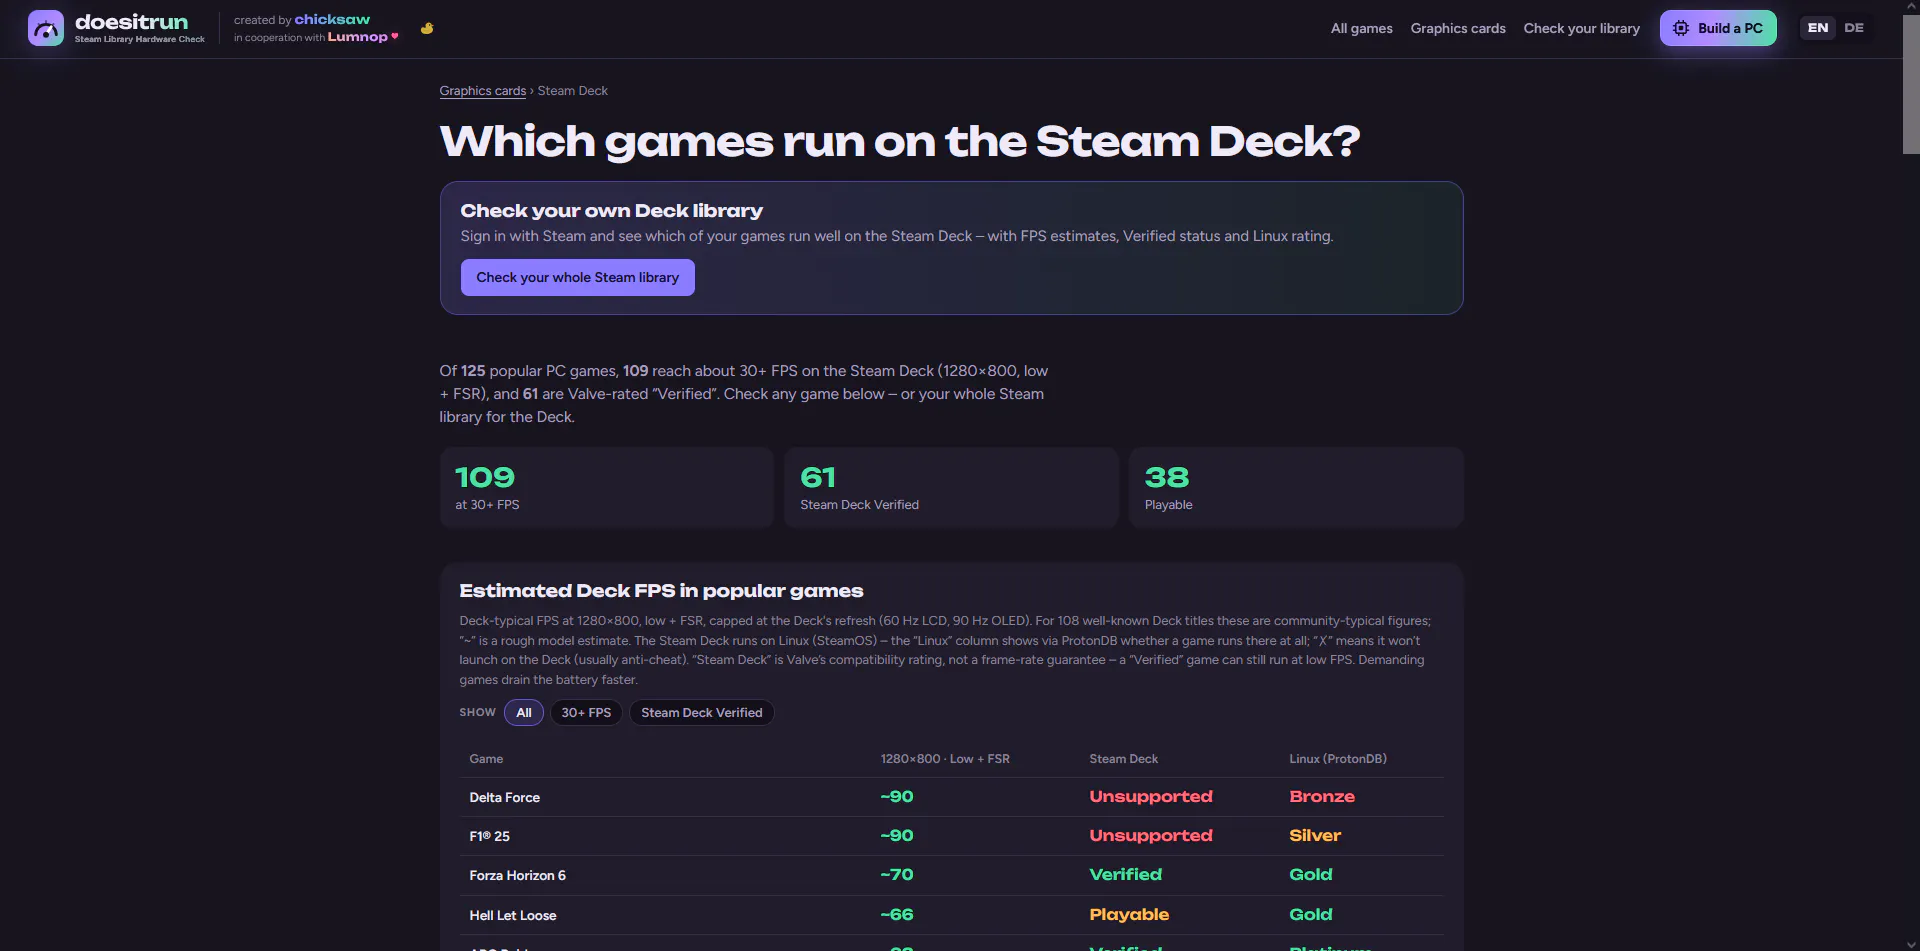Screen dimensions: 1920x951
Task: Click the 38 Playable stat card
Action: pos(1296,488)
